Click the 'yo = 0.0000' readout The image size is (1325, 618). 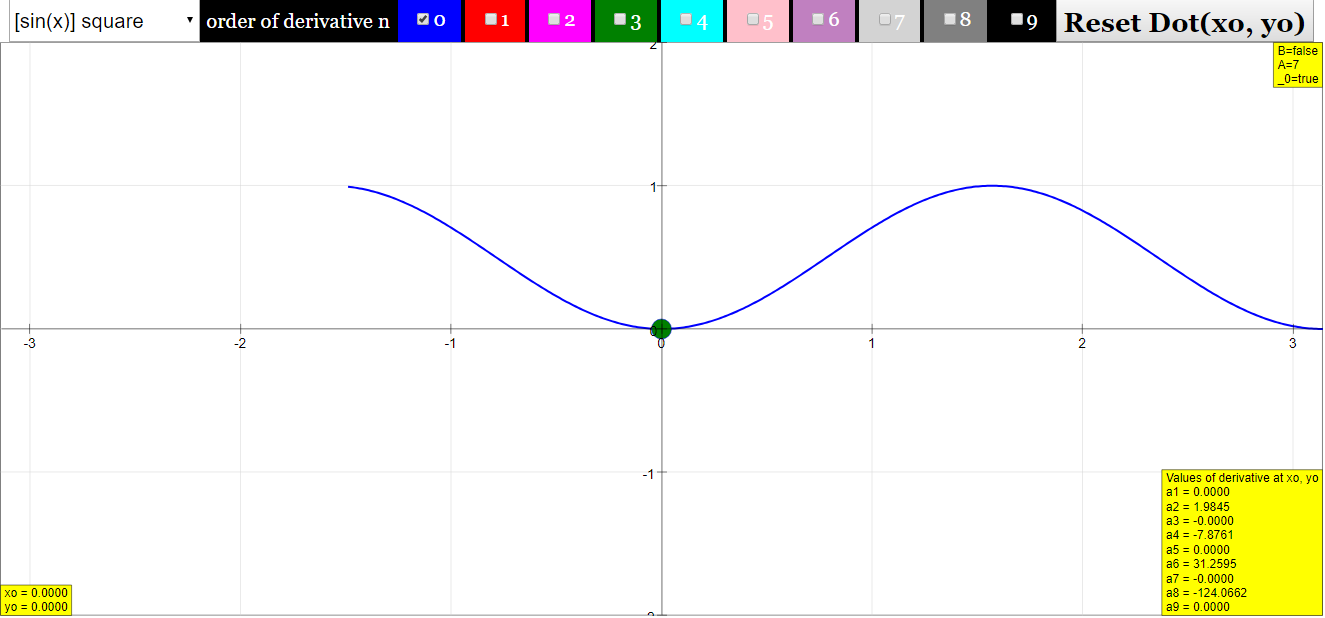(36, 606)
